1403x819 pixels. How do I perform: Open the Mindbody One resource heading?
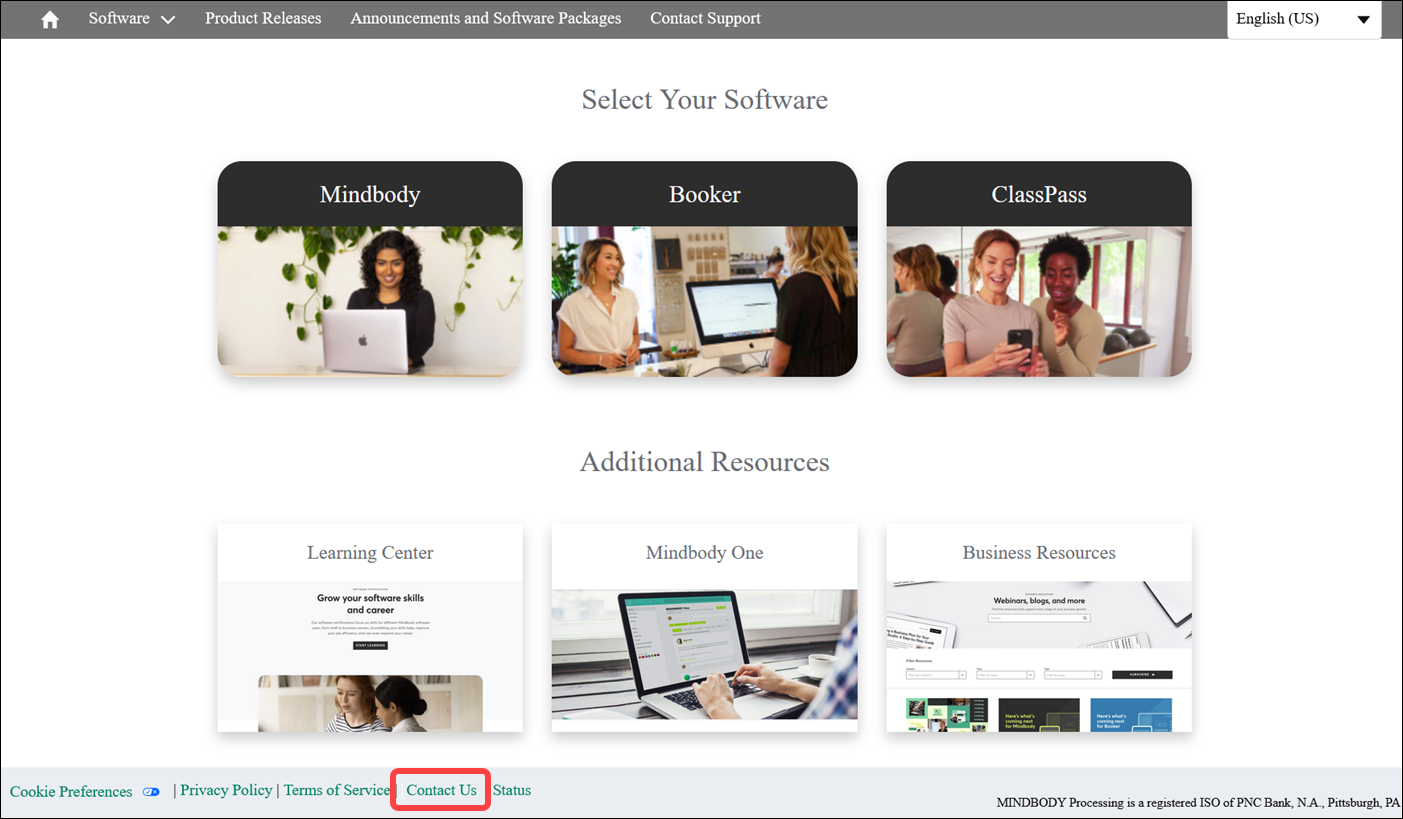[705, 552]
